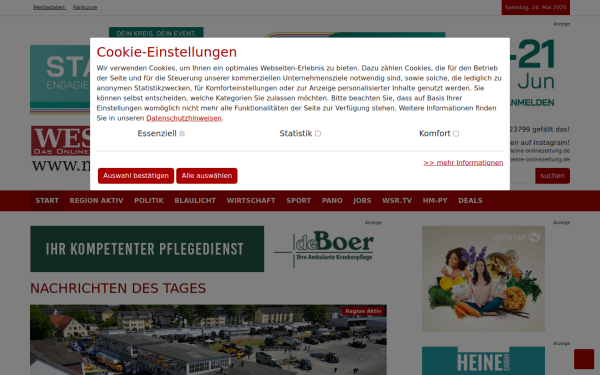Click the 'DEIN KREIS. DEIN EVENT.' banner
Screen dimensions: 600x375
point(156,33)
